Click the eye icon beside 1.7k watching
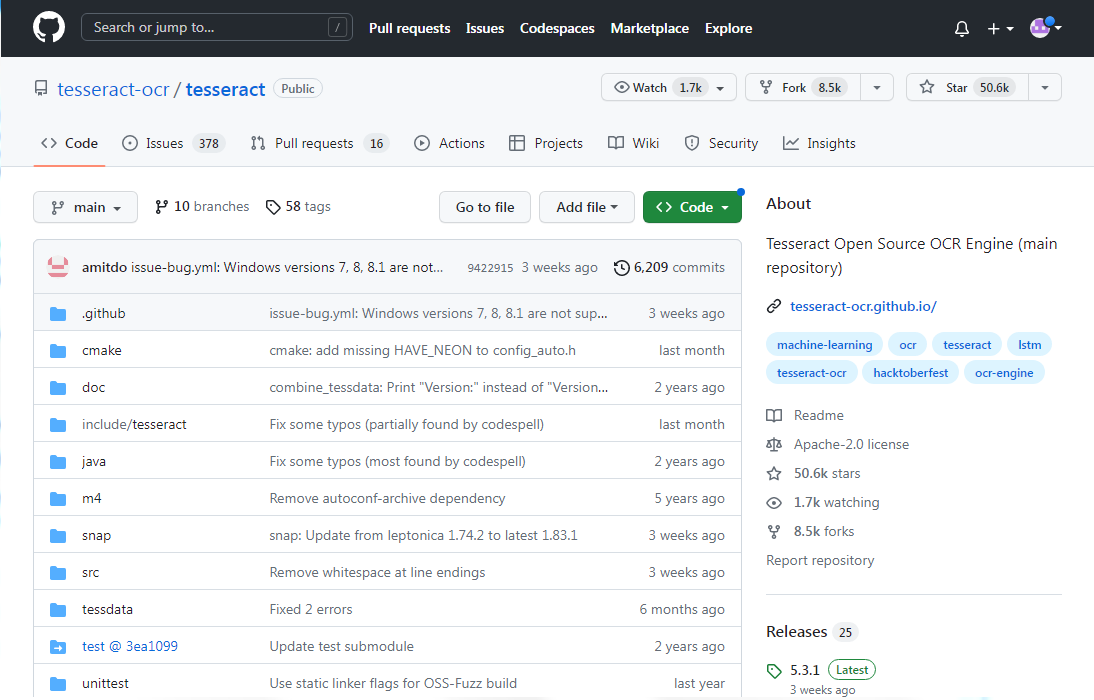1094x700 pixels. tap(774, 502)
